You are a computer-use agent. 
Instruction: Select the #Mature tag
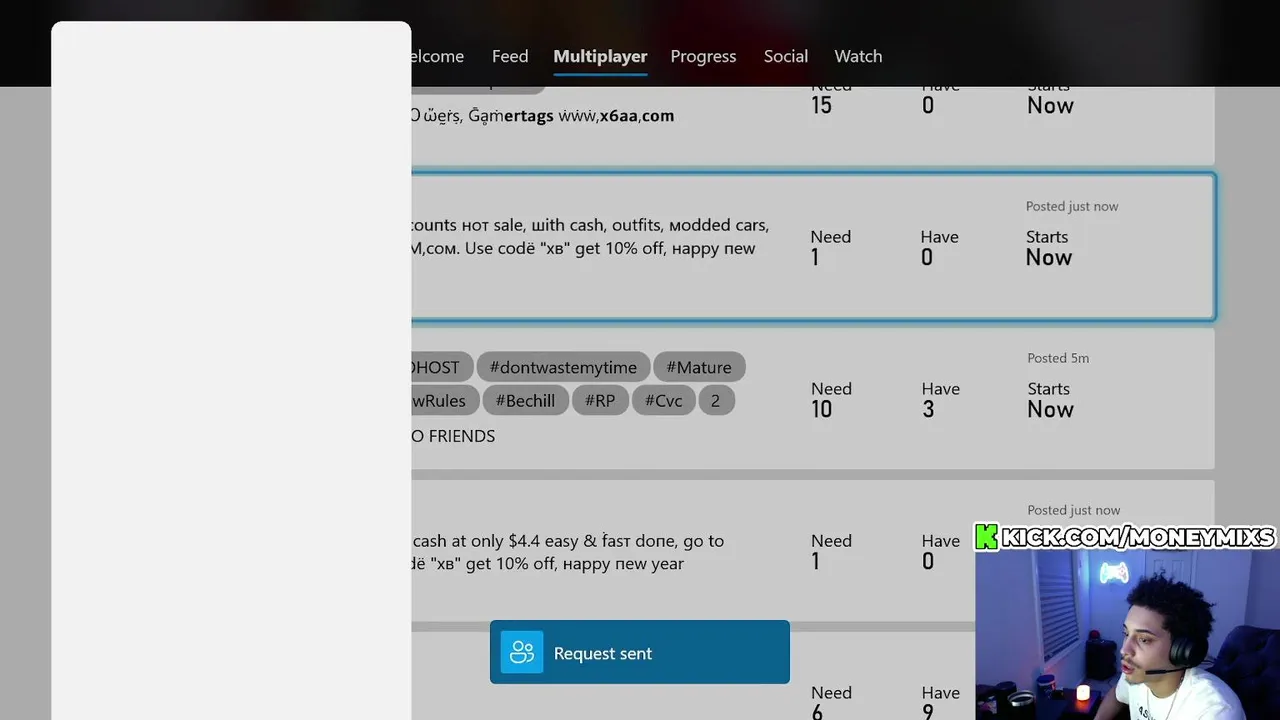pos(699,367)
